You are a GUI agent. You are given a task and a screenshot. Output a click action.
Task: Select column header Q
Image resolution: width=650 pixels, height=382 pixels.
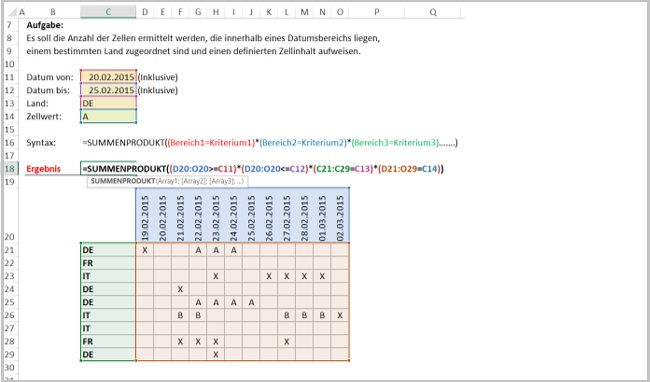click(433, 12)
